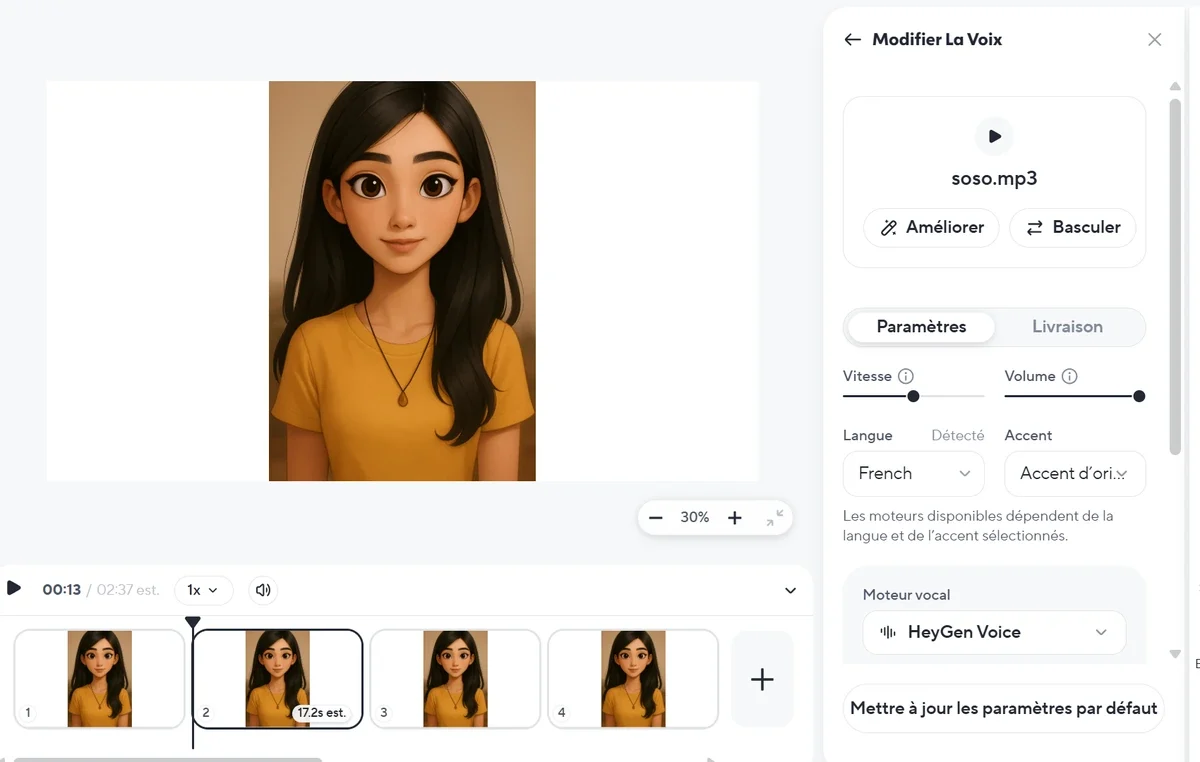The width and height of the screenshot is (1200, 762).
Task: Click Mettre à jour les paramètres par défaut
Action: 1004,709
